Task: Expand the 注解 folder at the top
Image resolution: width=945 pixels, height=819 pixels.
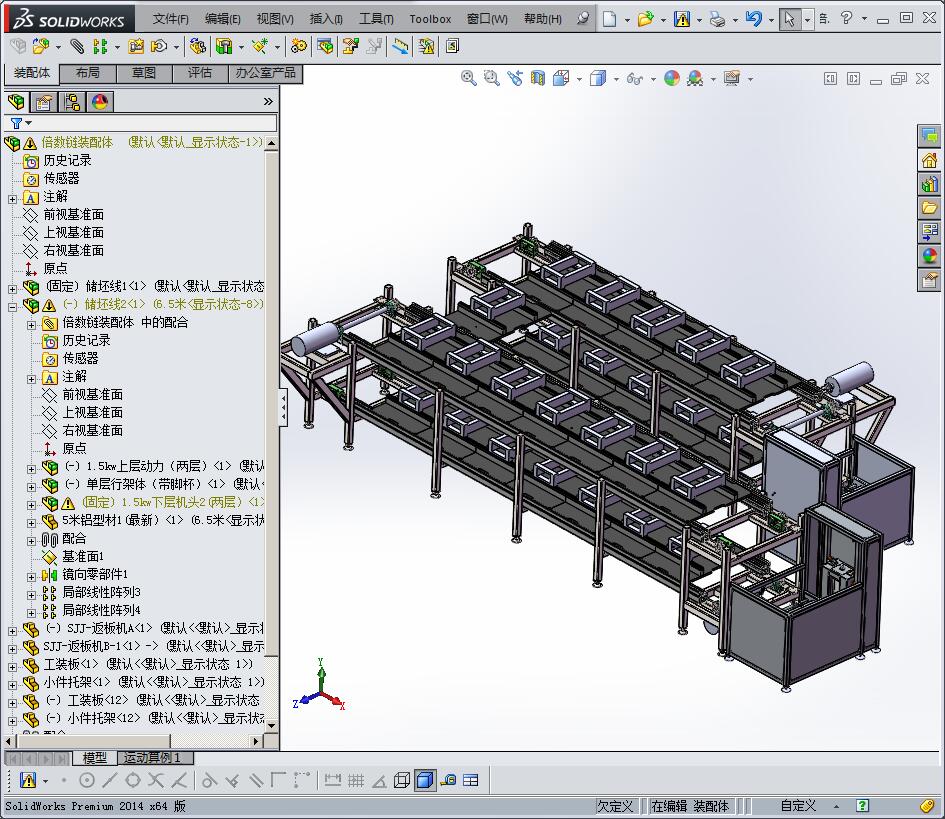Action: coord(13,197)
